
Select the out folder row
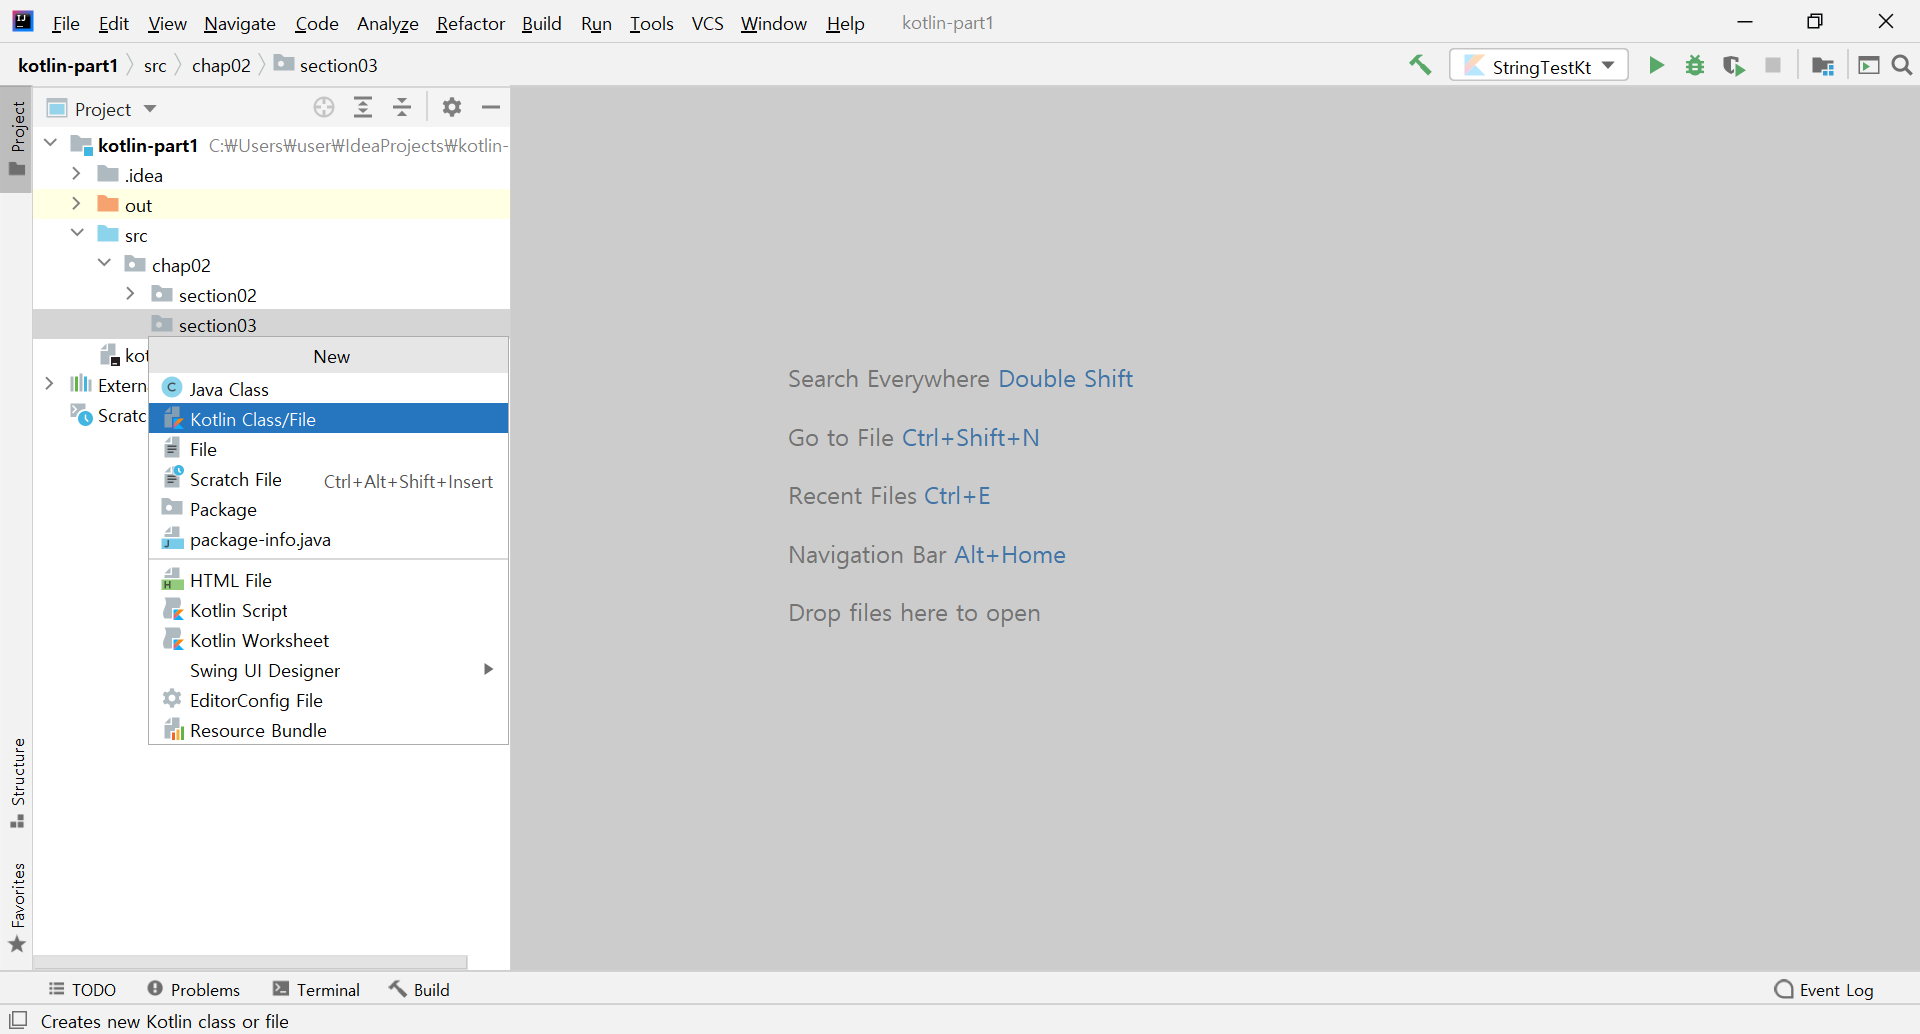(272, 205)
